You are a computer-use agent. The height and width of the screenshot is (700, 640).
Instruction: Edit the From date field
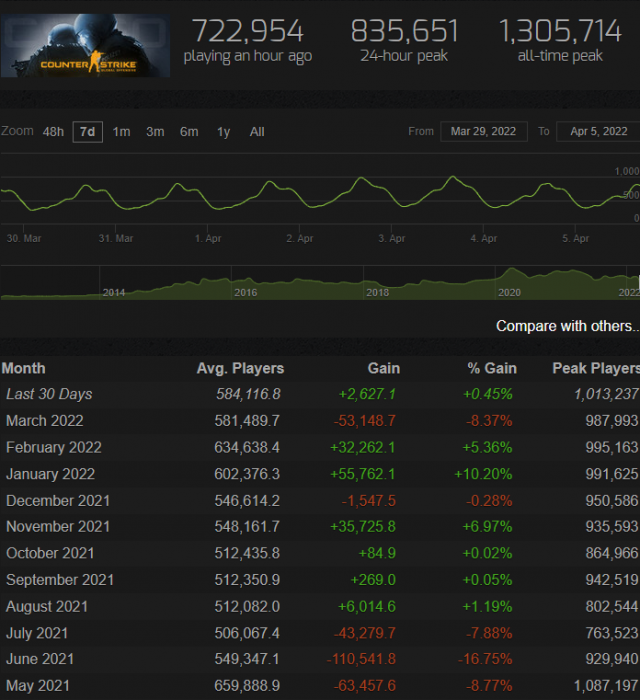(x=483, y=132)
